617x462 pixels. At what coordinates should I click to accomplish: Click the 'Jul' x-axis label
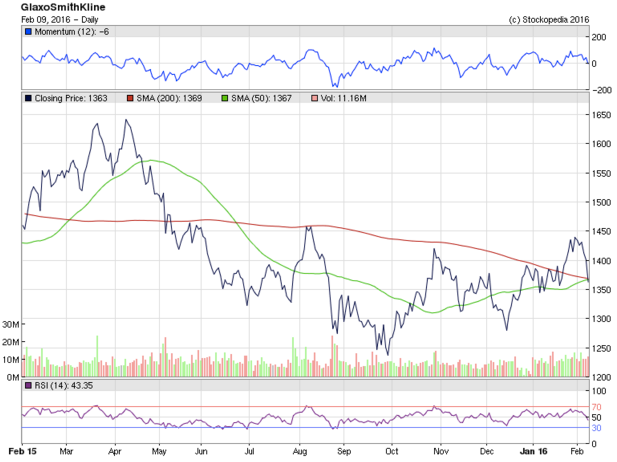coord(249,451)
